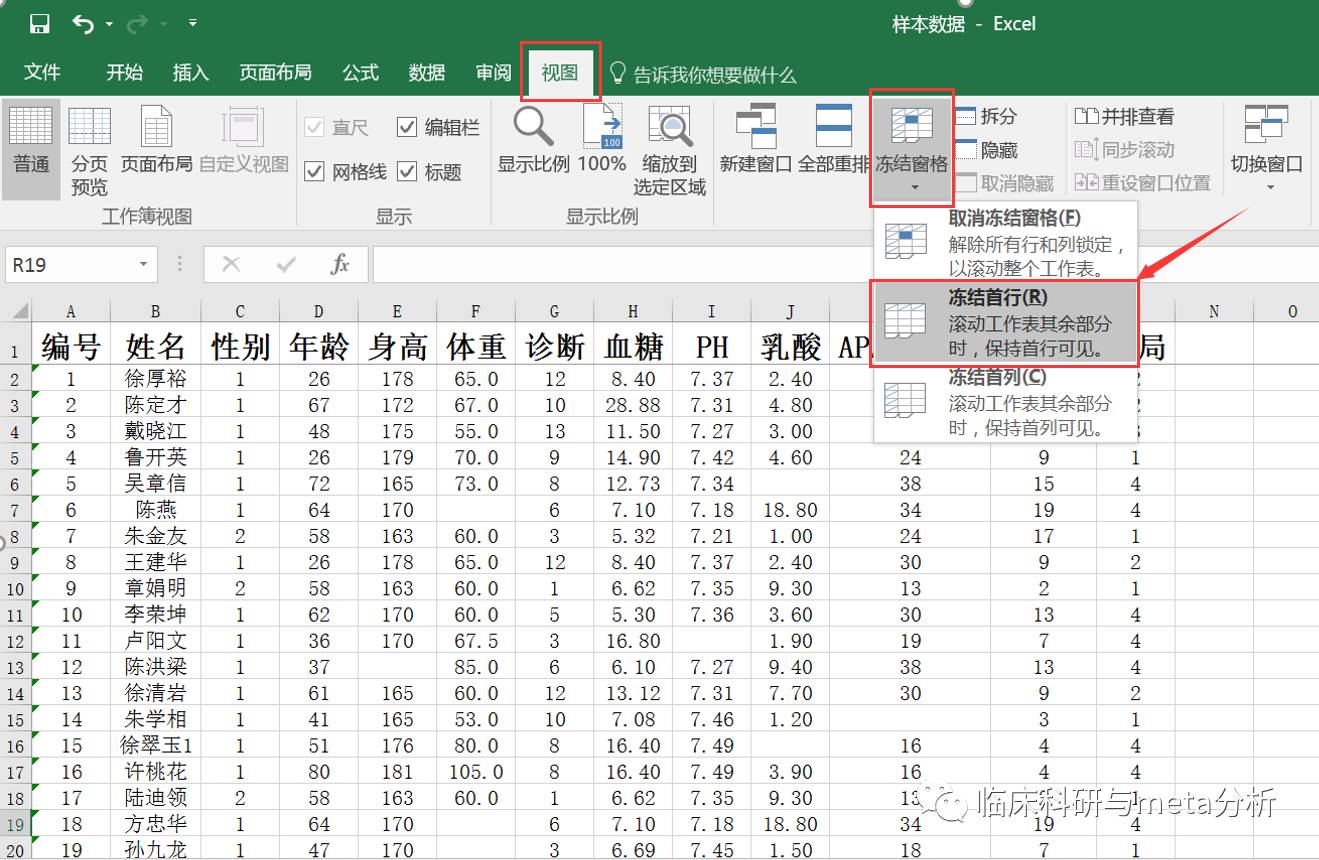This screenshot has height=860, width=1319.
Task: Switch to the 数据 ribbon tab
Action: [x=427, y=72]
